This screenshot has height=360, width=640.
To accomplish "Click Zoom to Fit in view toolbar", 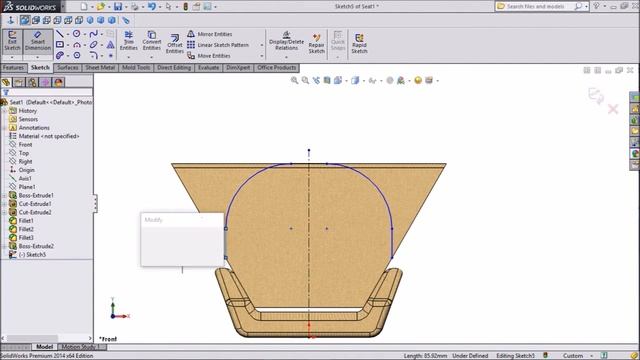I will [x=294, y=80].
